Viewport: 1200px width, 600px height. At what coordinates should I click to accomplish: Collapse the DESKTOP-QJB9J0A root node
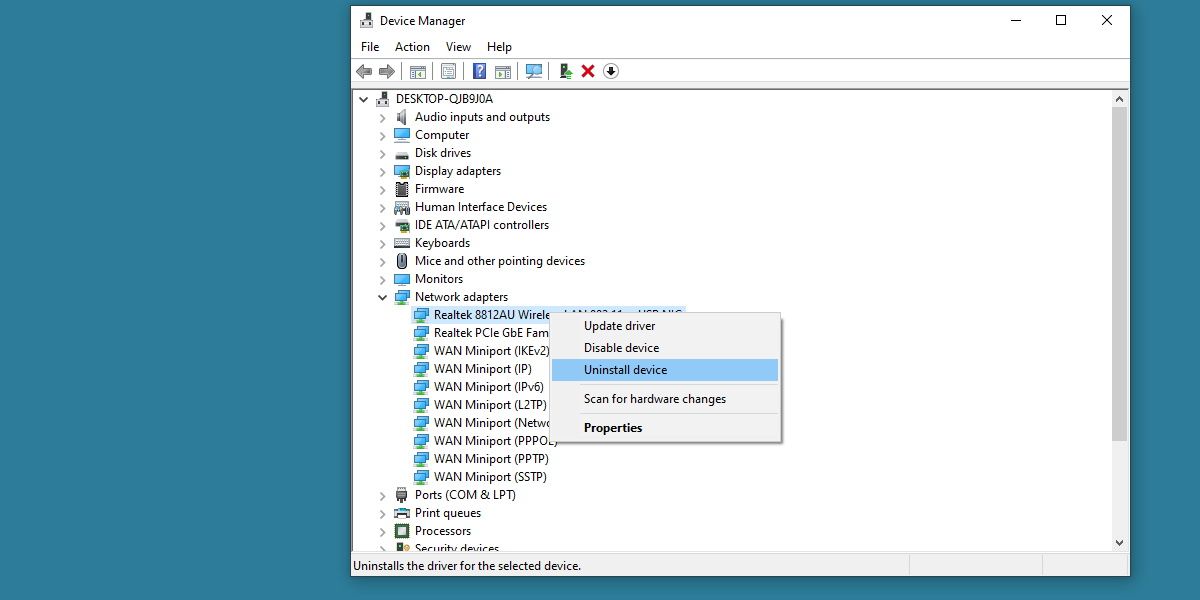coord(363,99)
